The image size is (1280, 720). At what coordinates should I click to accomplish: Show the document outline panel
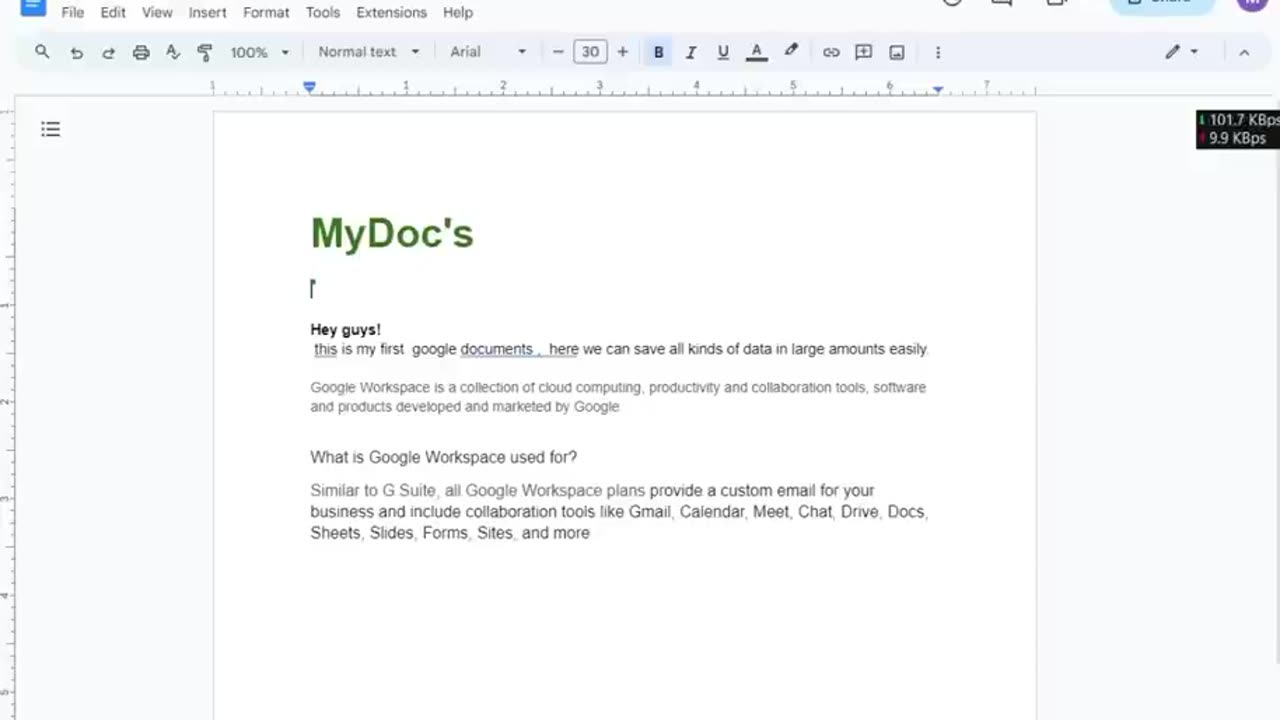51,129
